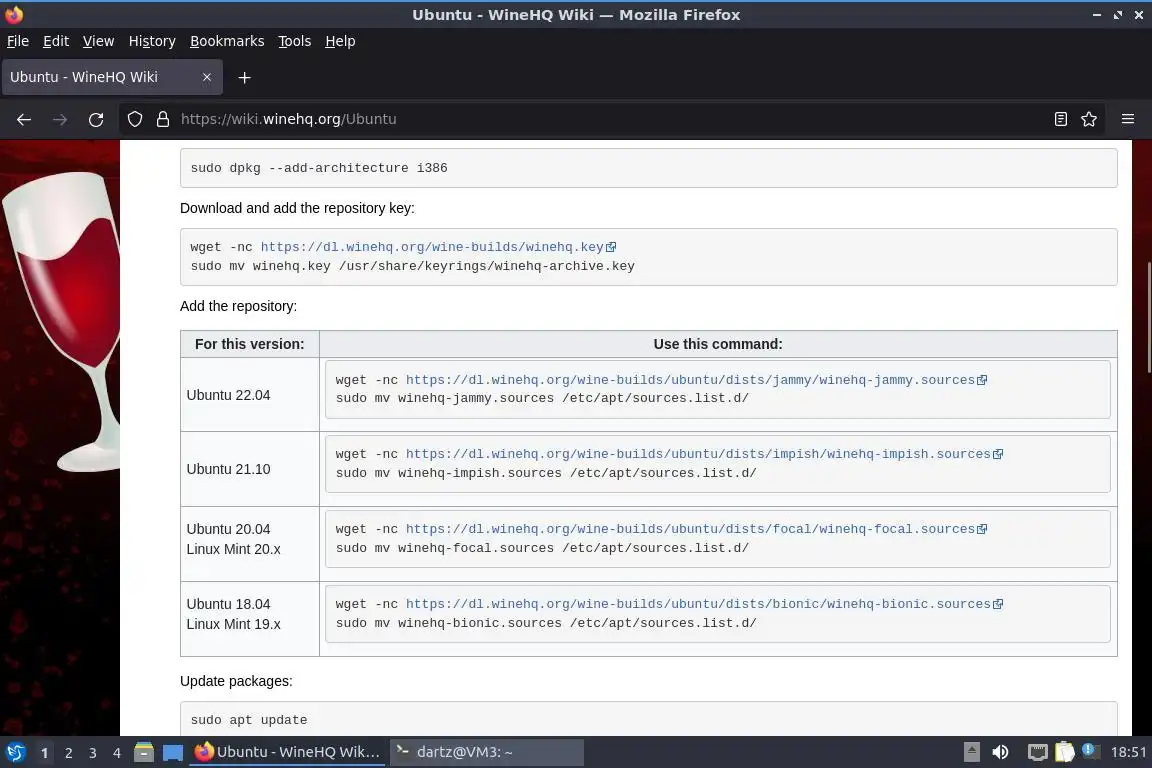Image resolution: width=1152 pixels, height=768 pixels.
Task: Click the 18:51 clock
Action: point(1128,752)
